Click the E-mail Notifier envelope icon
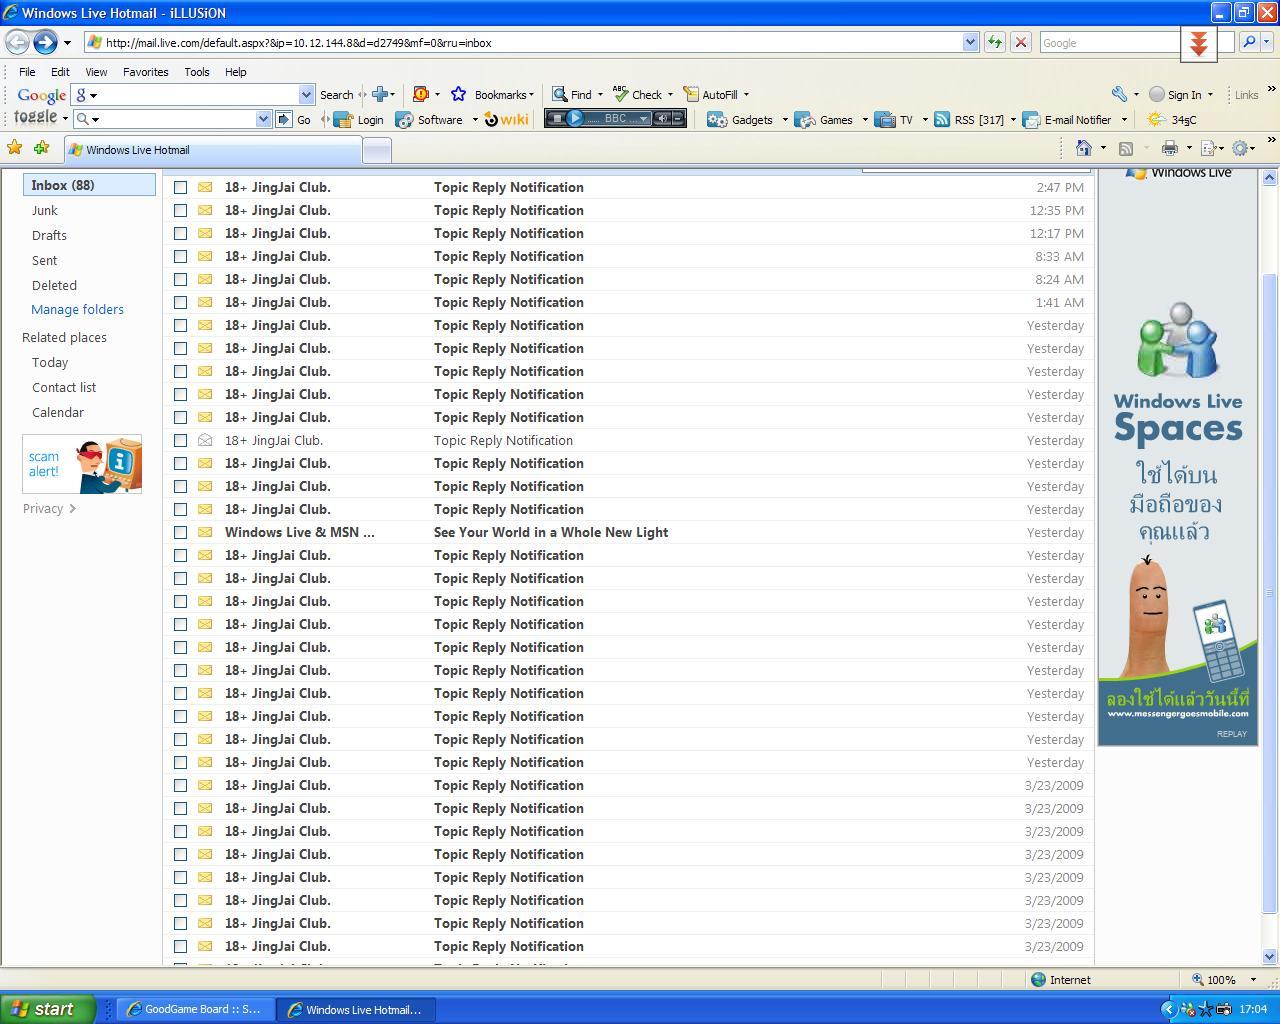This screenshot has width=1280, height=1024. coord(1031,119)
